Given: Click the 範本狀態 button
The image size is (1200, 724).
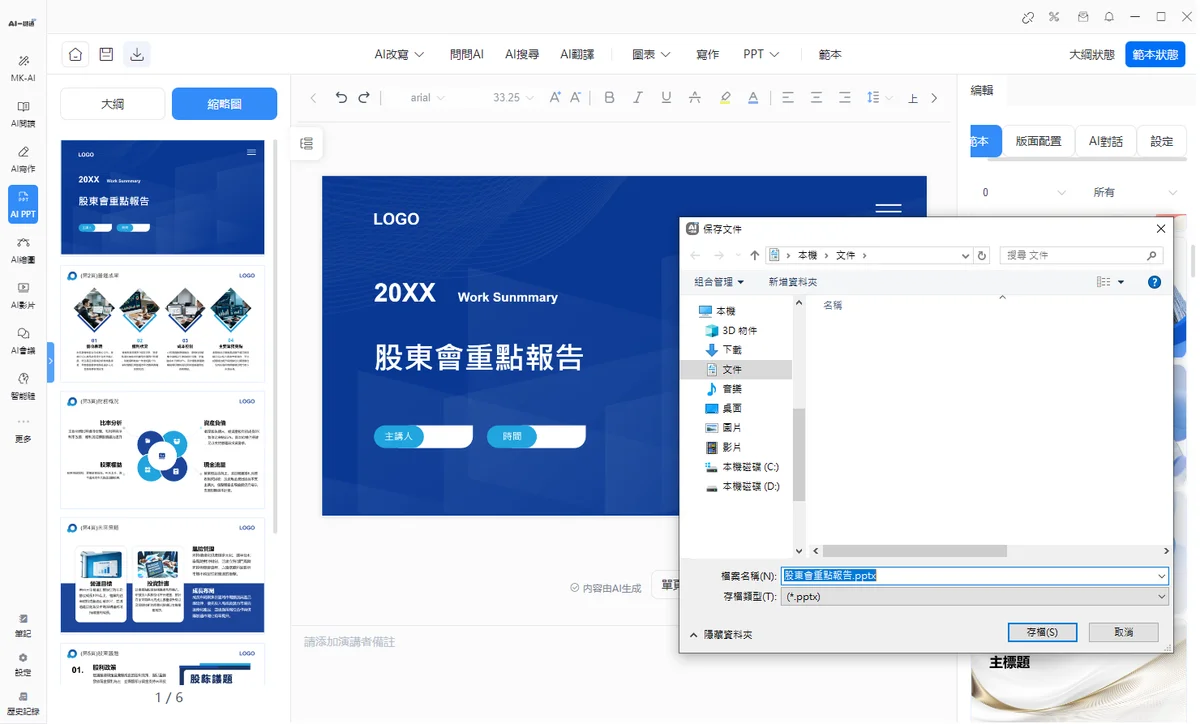Looking at the screenshot, I should pos(1155,54).
